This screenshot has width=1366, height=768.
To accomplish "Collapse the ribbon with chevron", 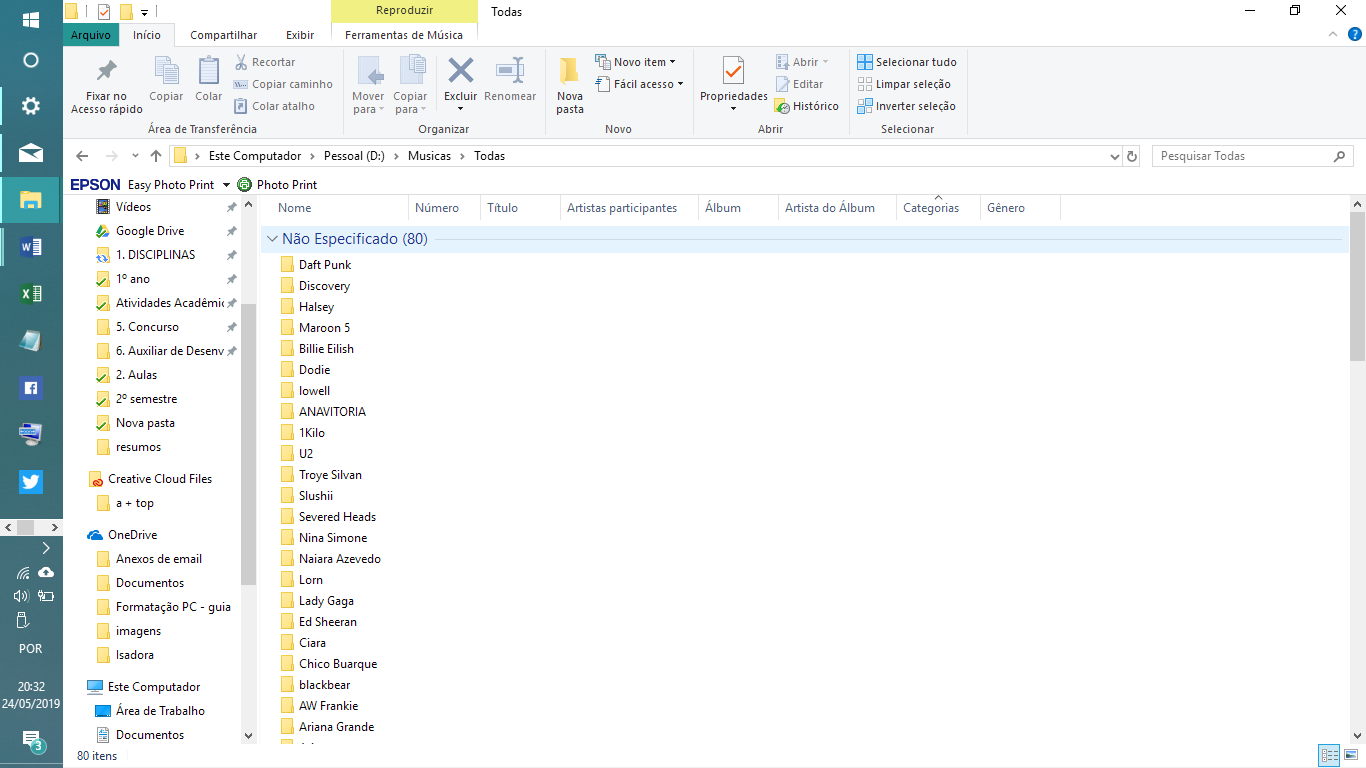I will [1333, 34].
